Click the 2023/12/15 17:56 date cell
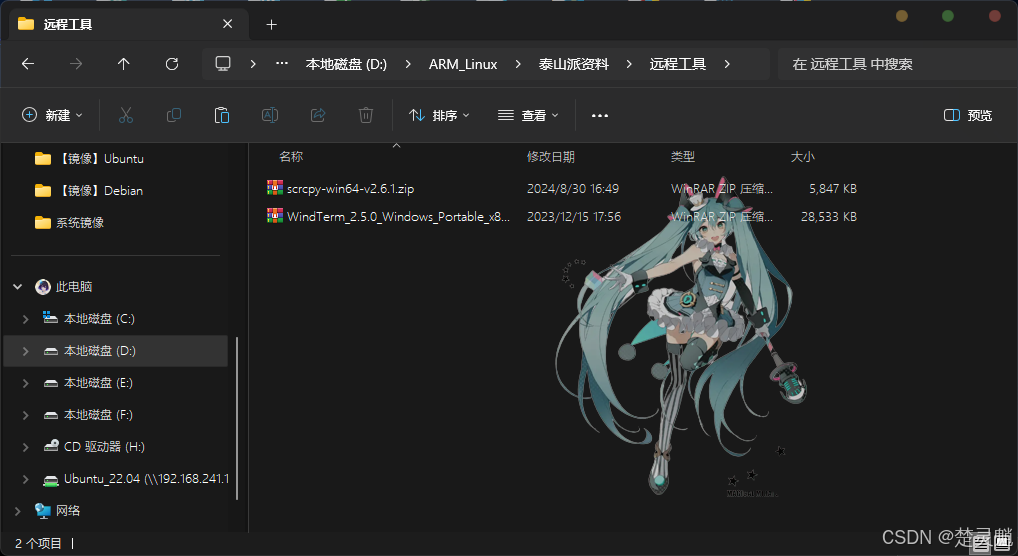Viewport: 1018px width, 556px height. pos(574,216)
